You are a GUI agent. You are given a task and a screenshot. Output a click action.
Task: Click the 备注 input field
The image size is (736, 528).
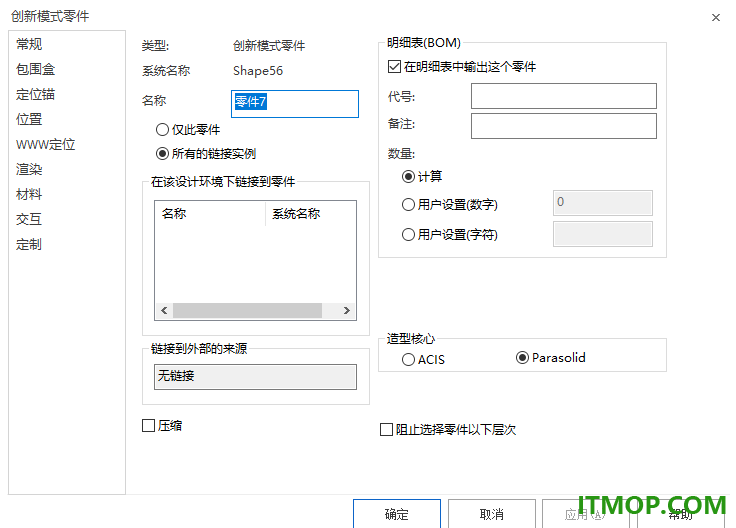coord(564,126)
